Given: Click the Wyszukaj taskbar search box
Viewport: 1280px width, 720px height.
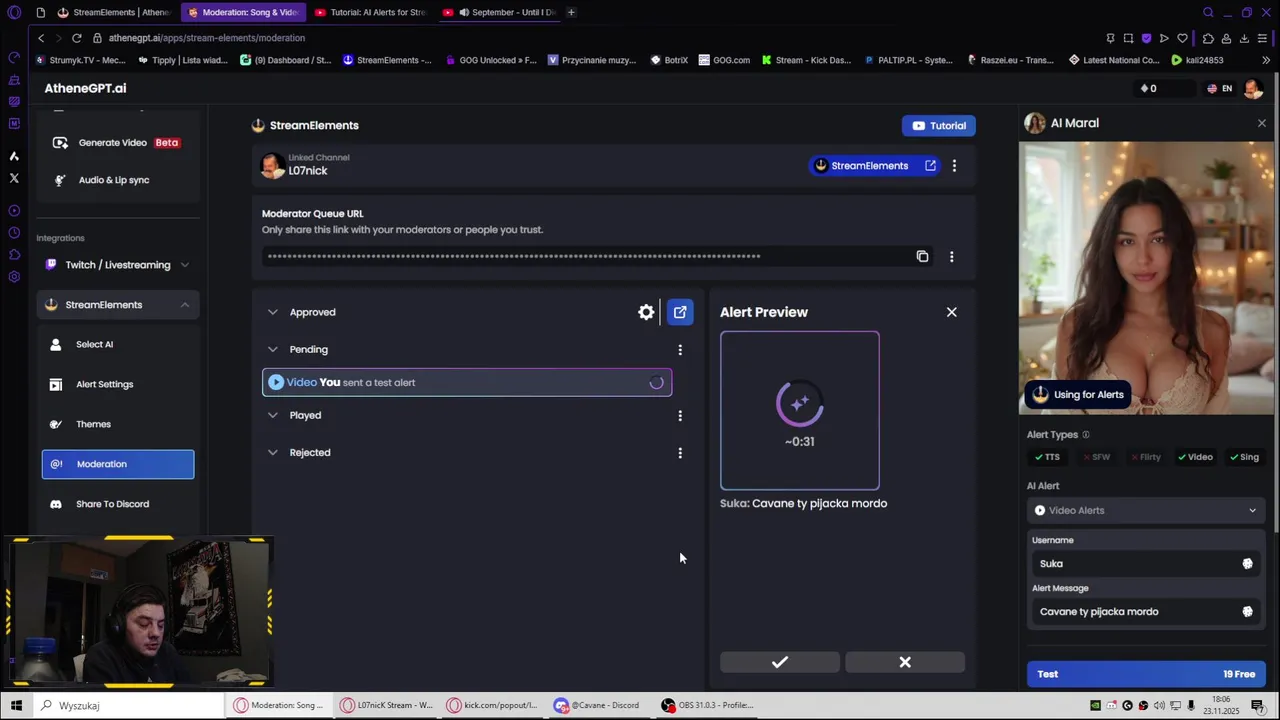Looking at the screenshot, I should 129,705.
